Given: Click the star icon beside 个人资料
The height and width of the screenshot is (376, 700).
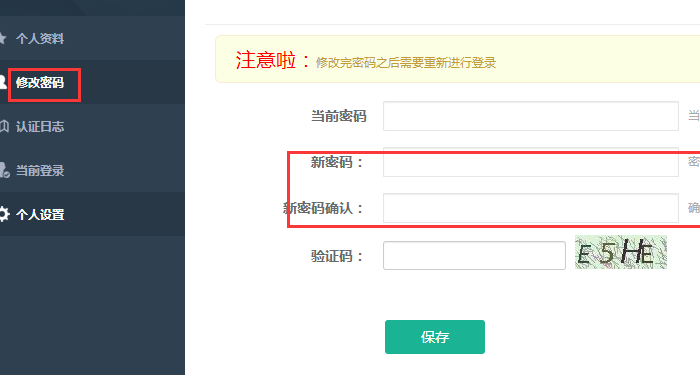Looking at the screenshot, I should pos(2,38).
